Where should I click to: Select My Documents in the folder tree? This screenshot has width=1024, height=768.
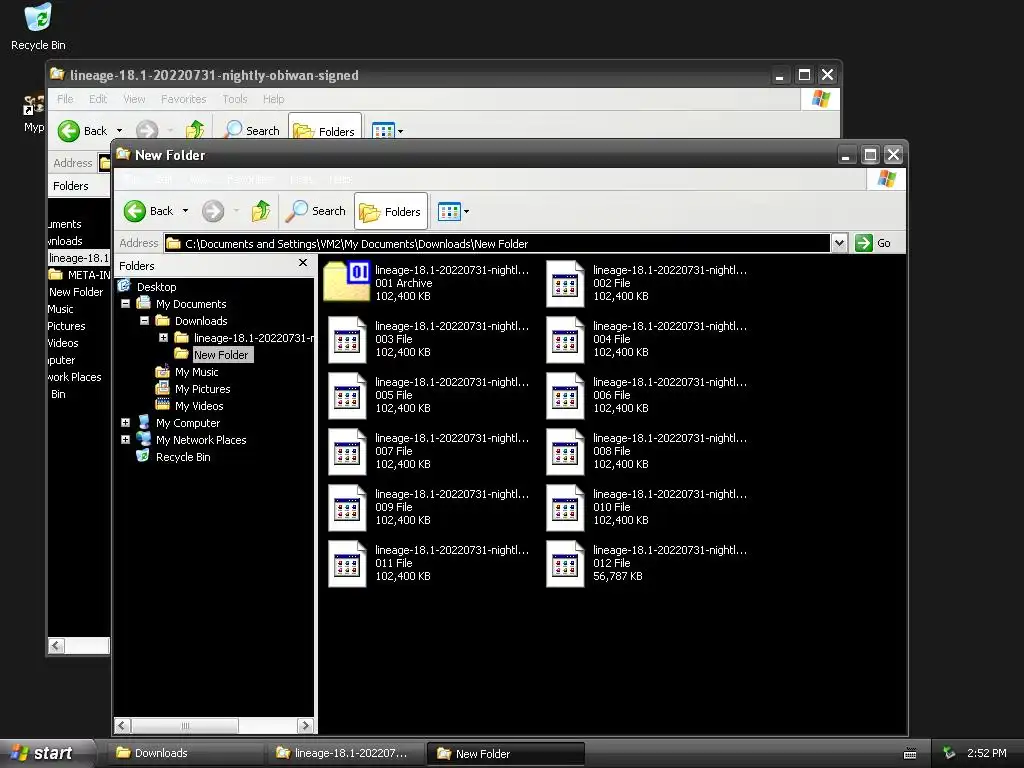[x=191, y=304]
